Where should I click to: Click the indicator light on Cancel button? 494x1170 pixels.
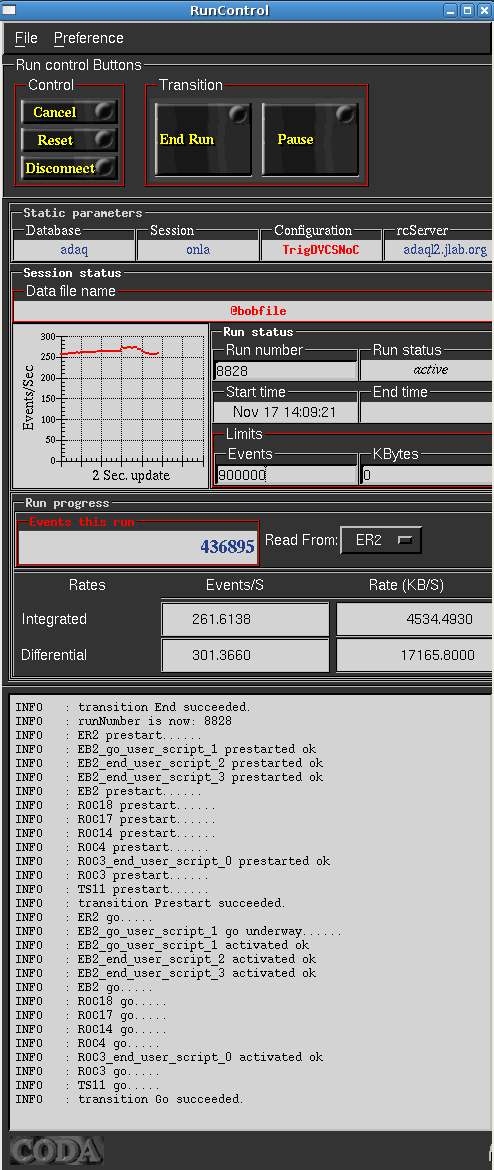(106, 112)
